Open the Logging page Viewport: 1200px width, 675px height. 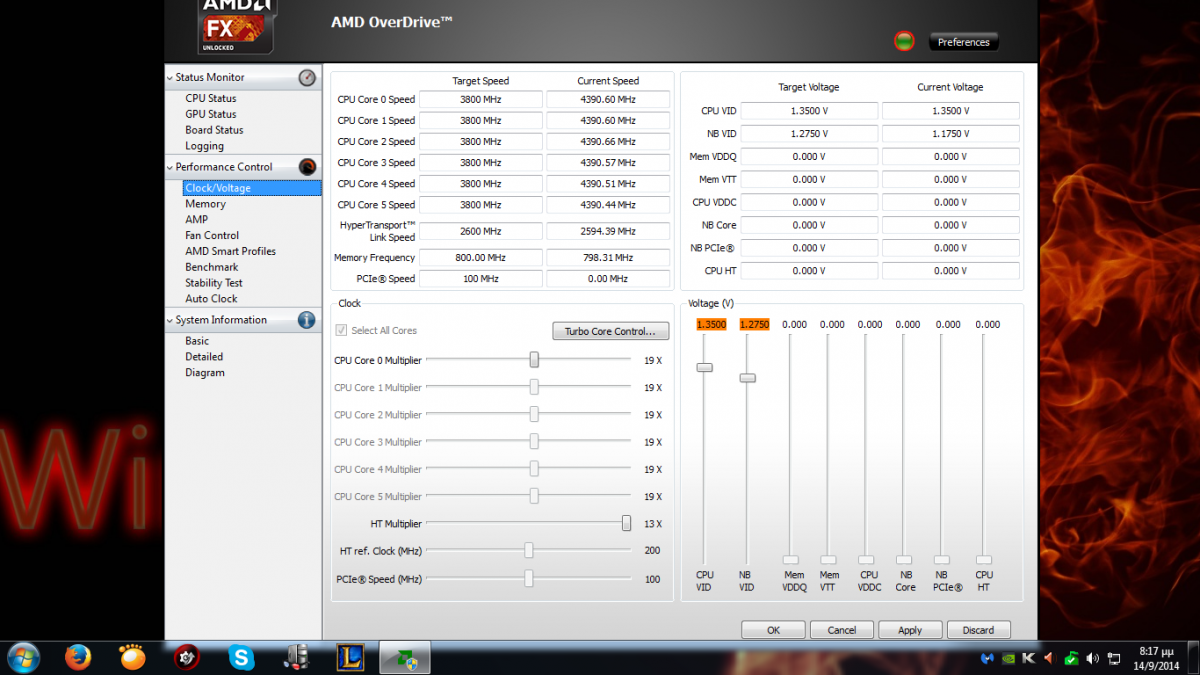pyautogui.click(x=204, y=146)
